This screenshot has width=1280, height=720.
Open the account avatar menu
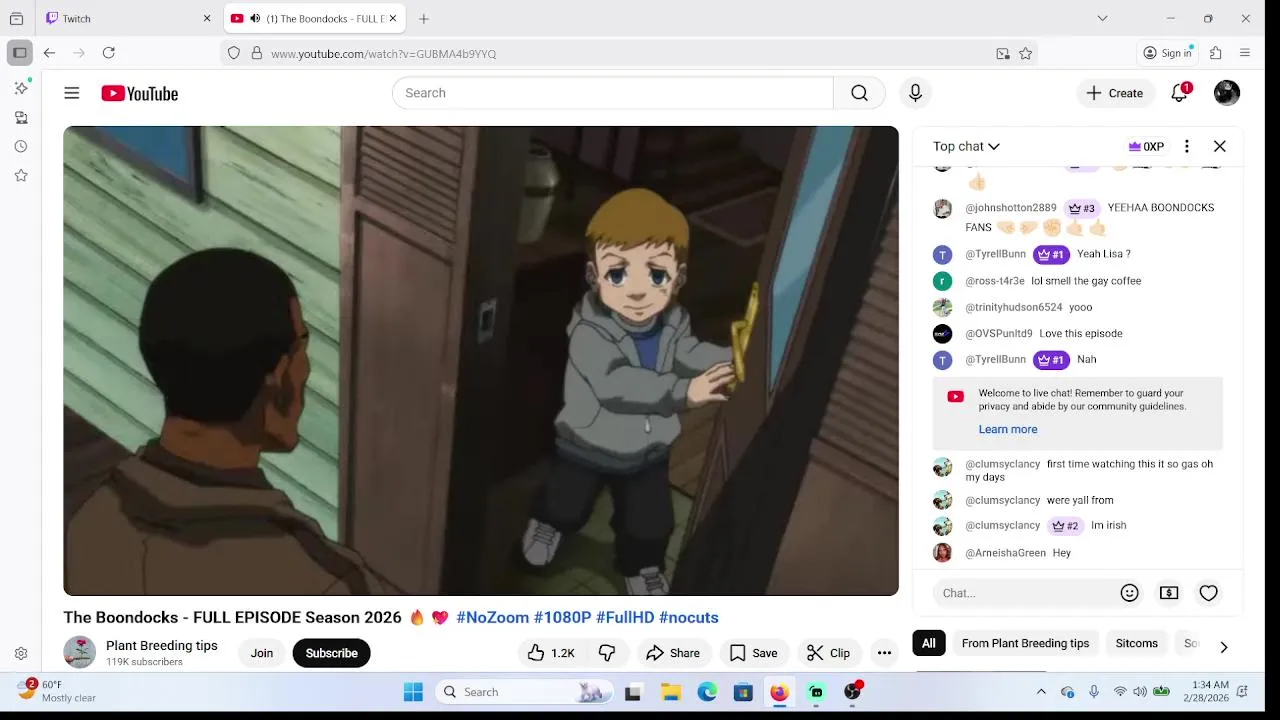[1227, 93]
